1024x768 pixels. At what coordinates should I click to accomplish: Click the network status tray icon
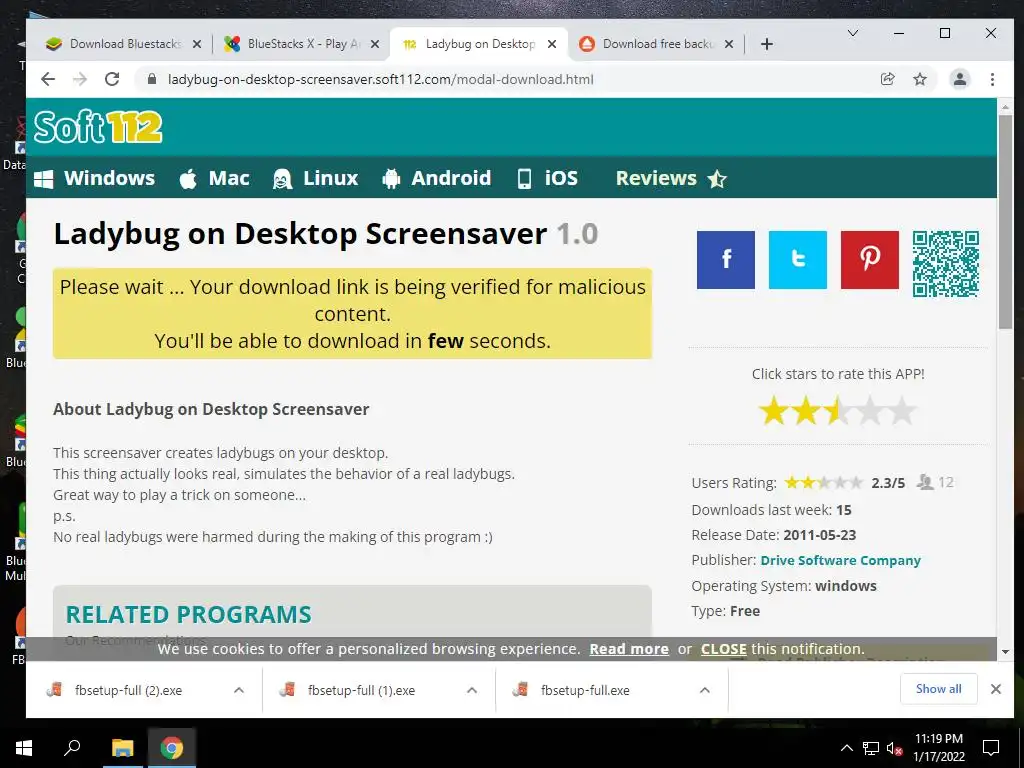[870, 748]
